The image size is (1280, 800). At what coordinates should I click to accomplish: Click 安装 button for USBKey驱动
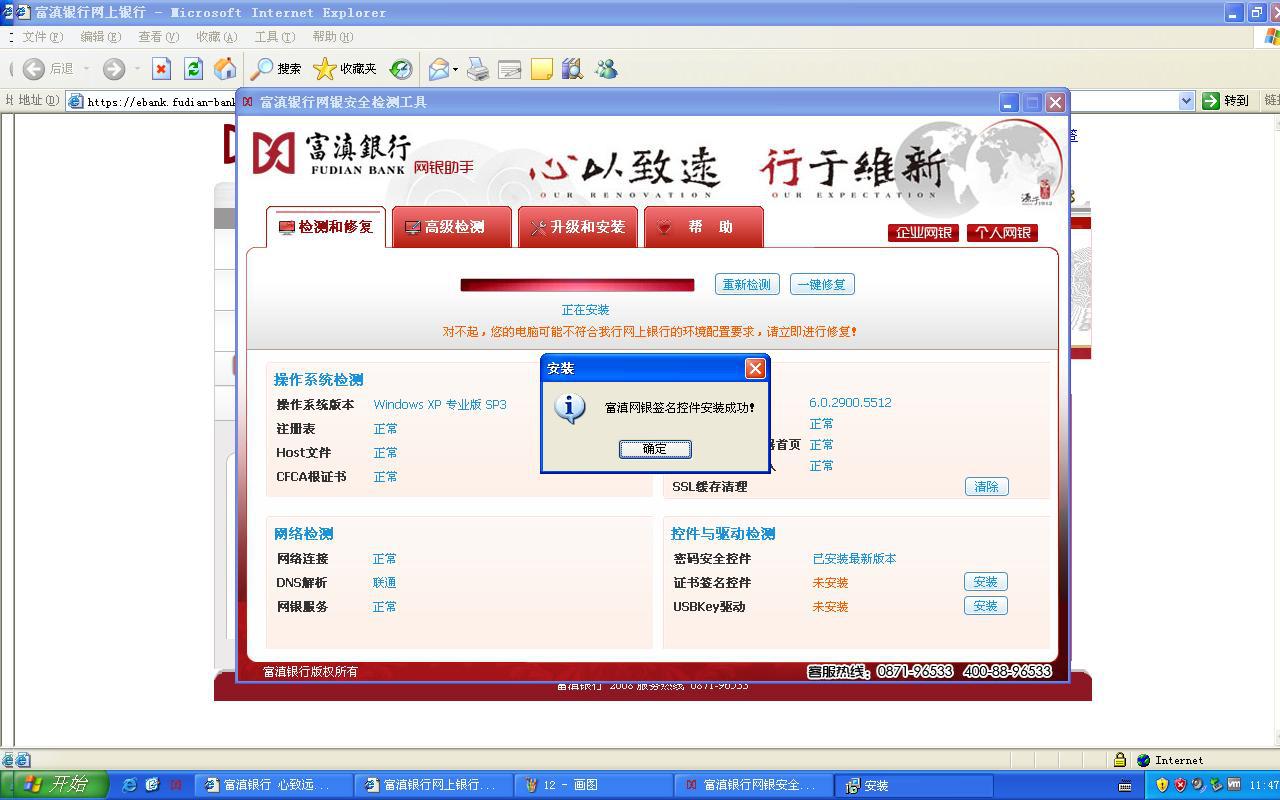985,606
